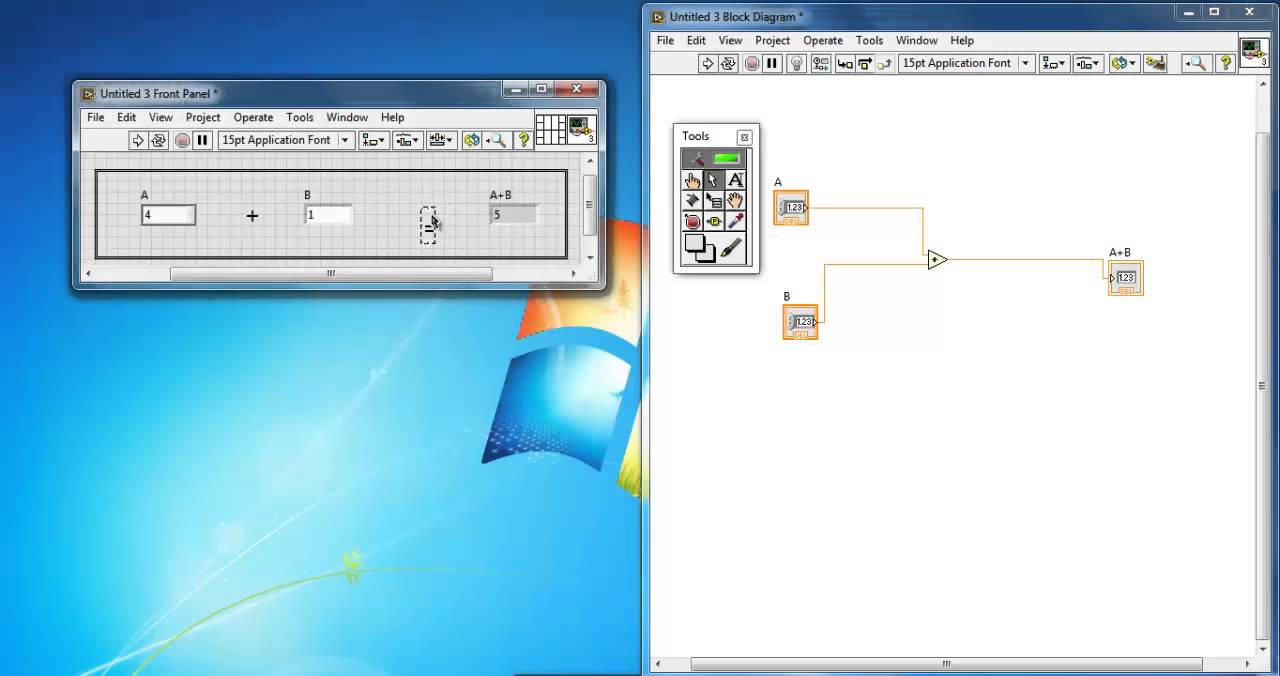The image size is (1280, 676).
Task: Open Align Objects dropdown in Block Diagram
Action: click(1054, 63)
